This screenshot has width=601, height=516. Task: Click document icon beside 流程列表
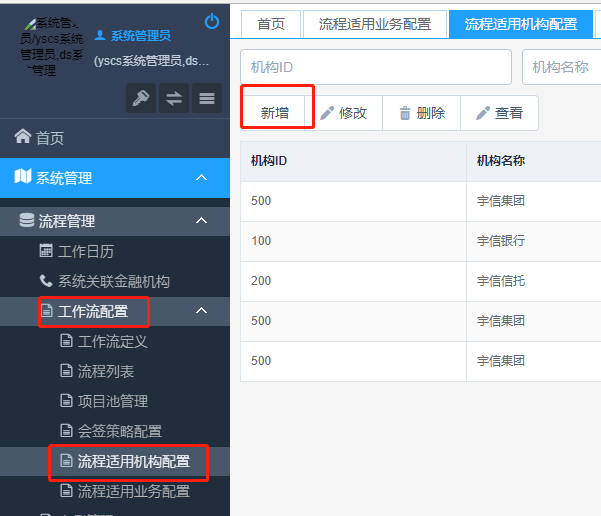pyautogui.click(x=66, y=370)
